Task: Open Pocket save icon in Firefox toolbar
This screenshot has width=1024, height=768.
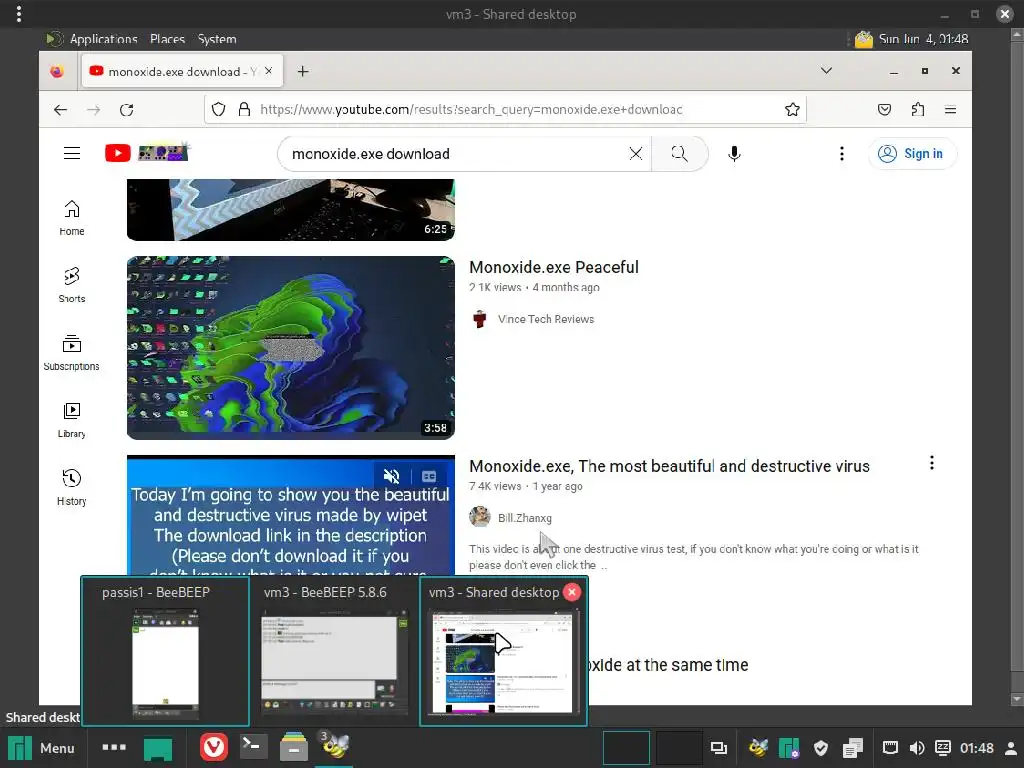Action: 884,110
